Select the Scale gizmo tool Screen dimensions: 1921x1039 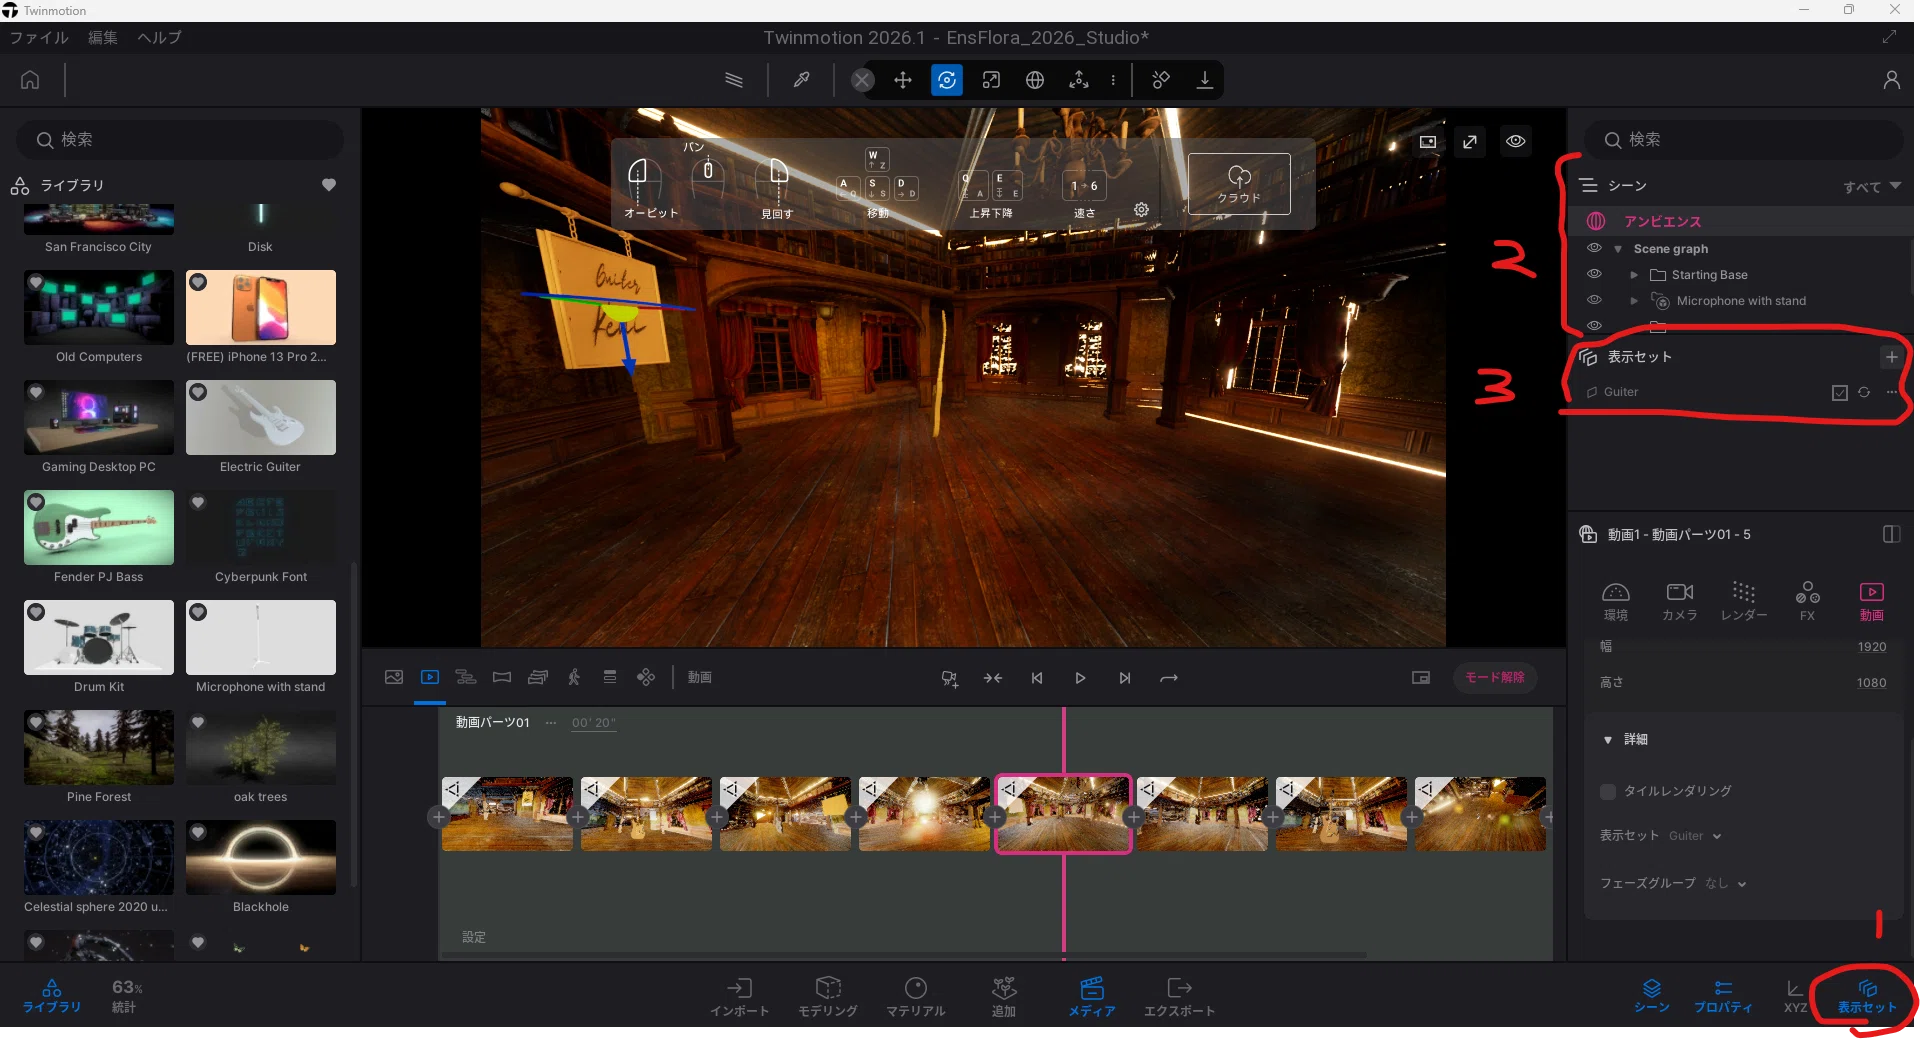991,80
